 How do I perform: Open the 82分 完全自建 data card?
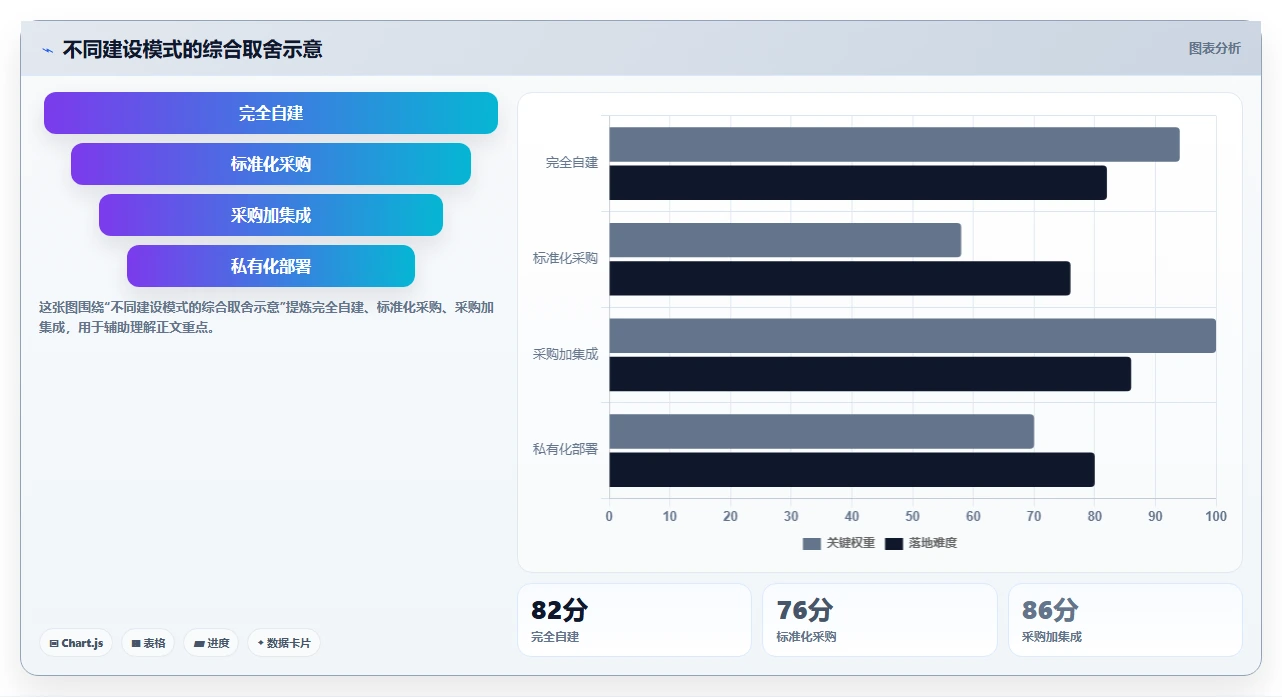tap(634, 620)
